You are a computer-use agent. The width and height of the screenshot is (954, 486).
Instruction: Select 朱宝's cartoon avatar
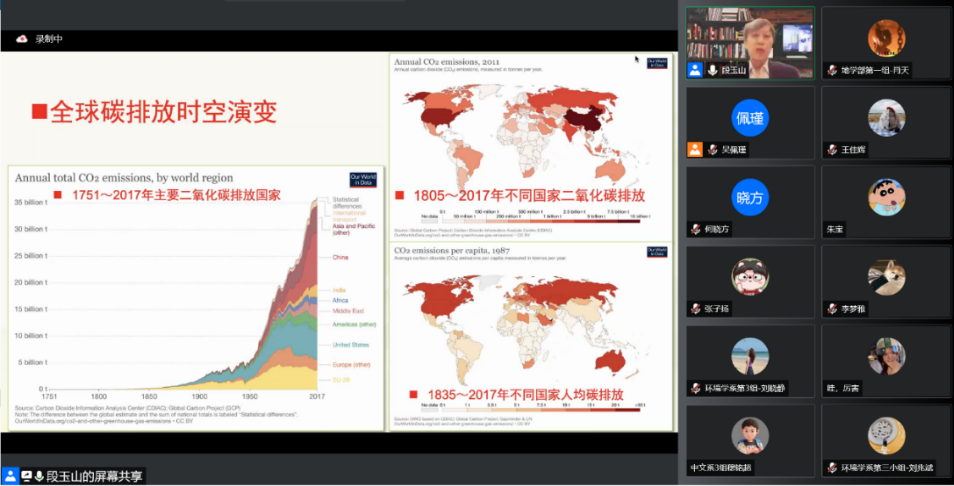pyautogui.click(x=886, y=197)
